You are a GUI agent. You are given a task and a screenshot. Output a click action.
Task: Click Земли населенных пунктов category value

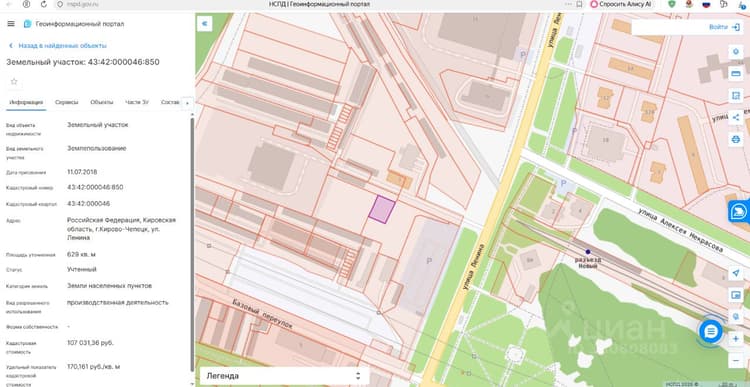[110, 286]
